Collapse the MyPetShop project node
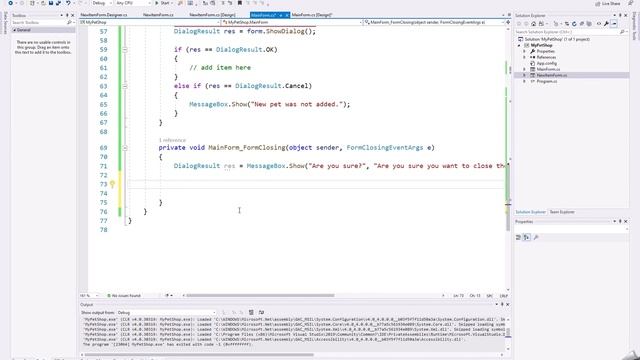 point(519,45)
